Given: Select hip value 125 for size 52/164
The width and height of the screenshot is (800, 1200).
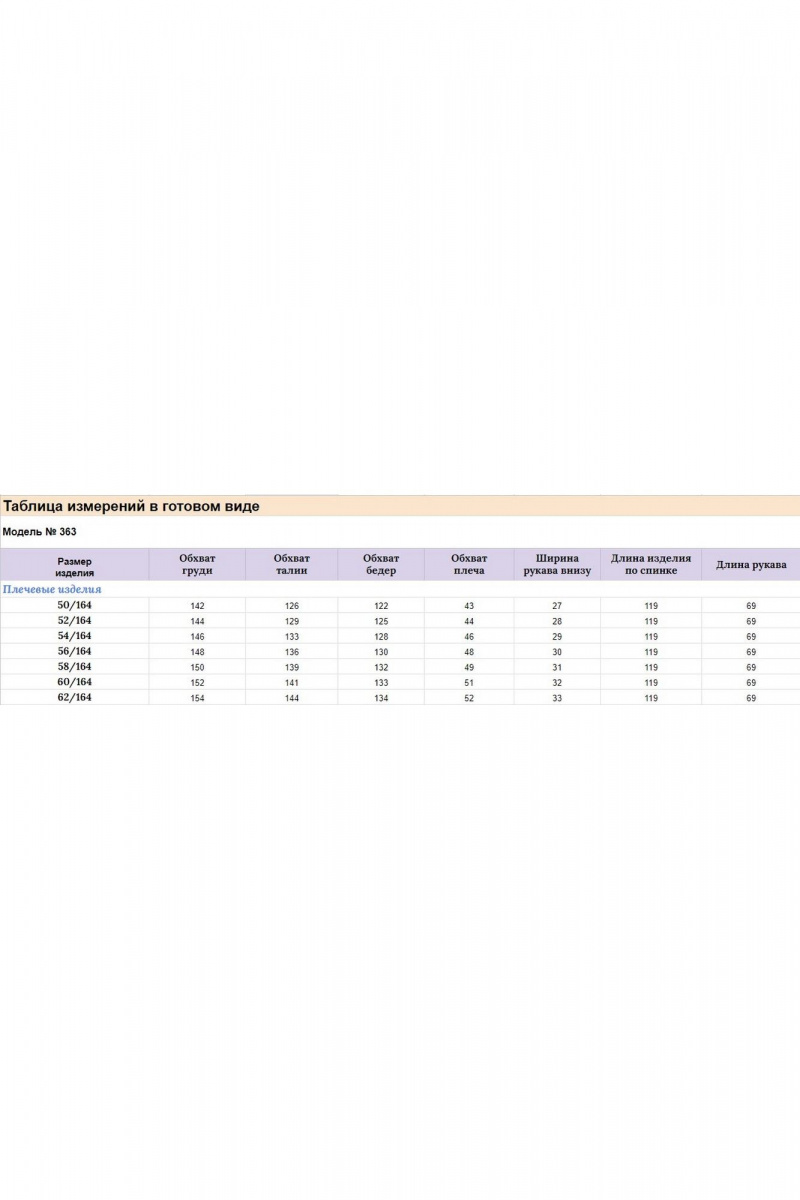Looking at the screenshot, I should pos(381,622).
